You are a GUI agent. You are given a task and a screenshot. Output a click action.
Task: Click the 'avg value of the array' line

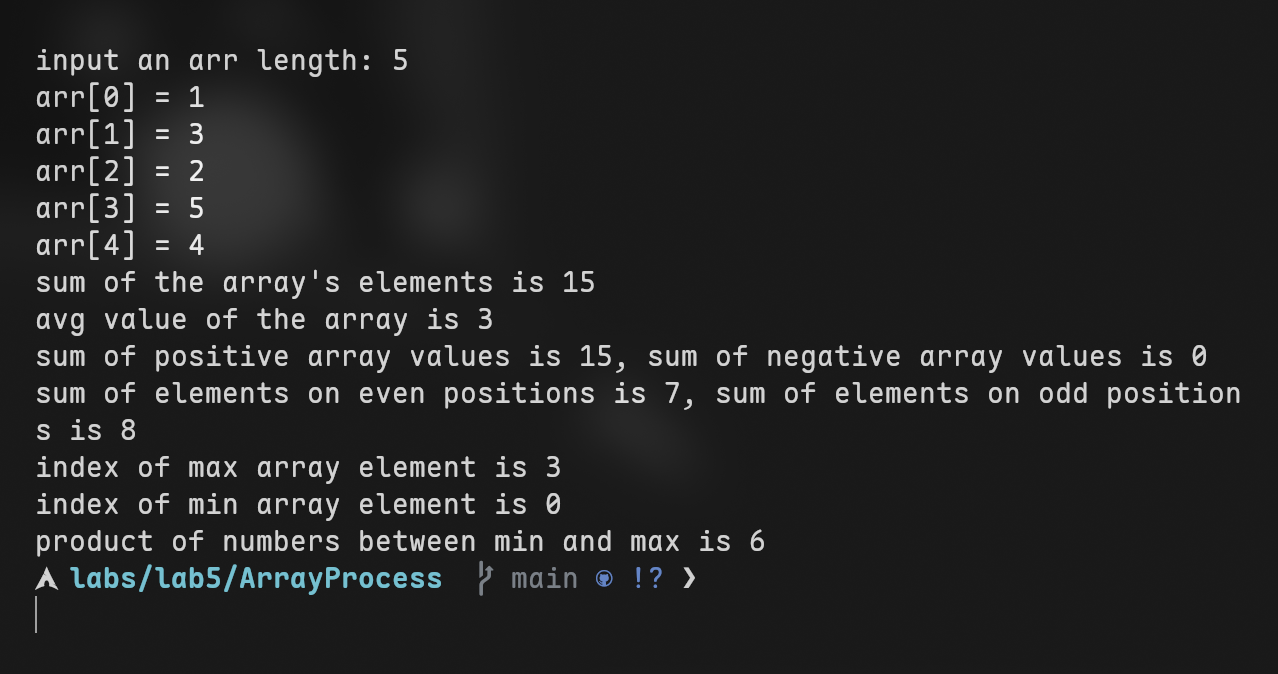coord(264,320)
